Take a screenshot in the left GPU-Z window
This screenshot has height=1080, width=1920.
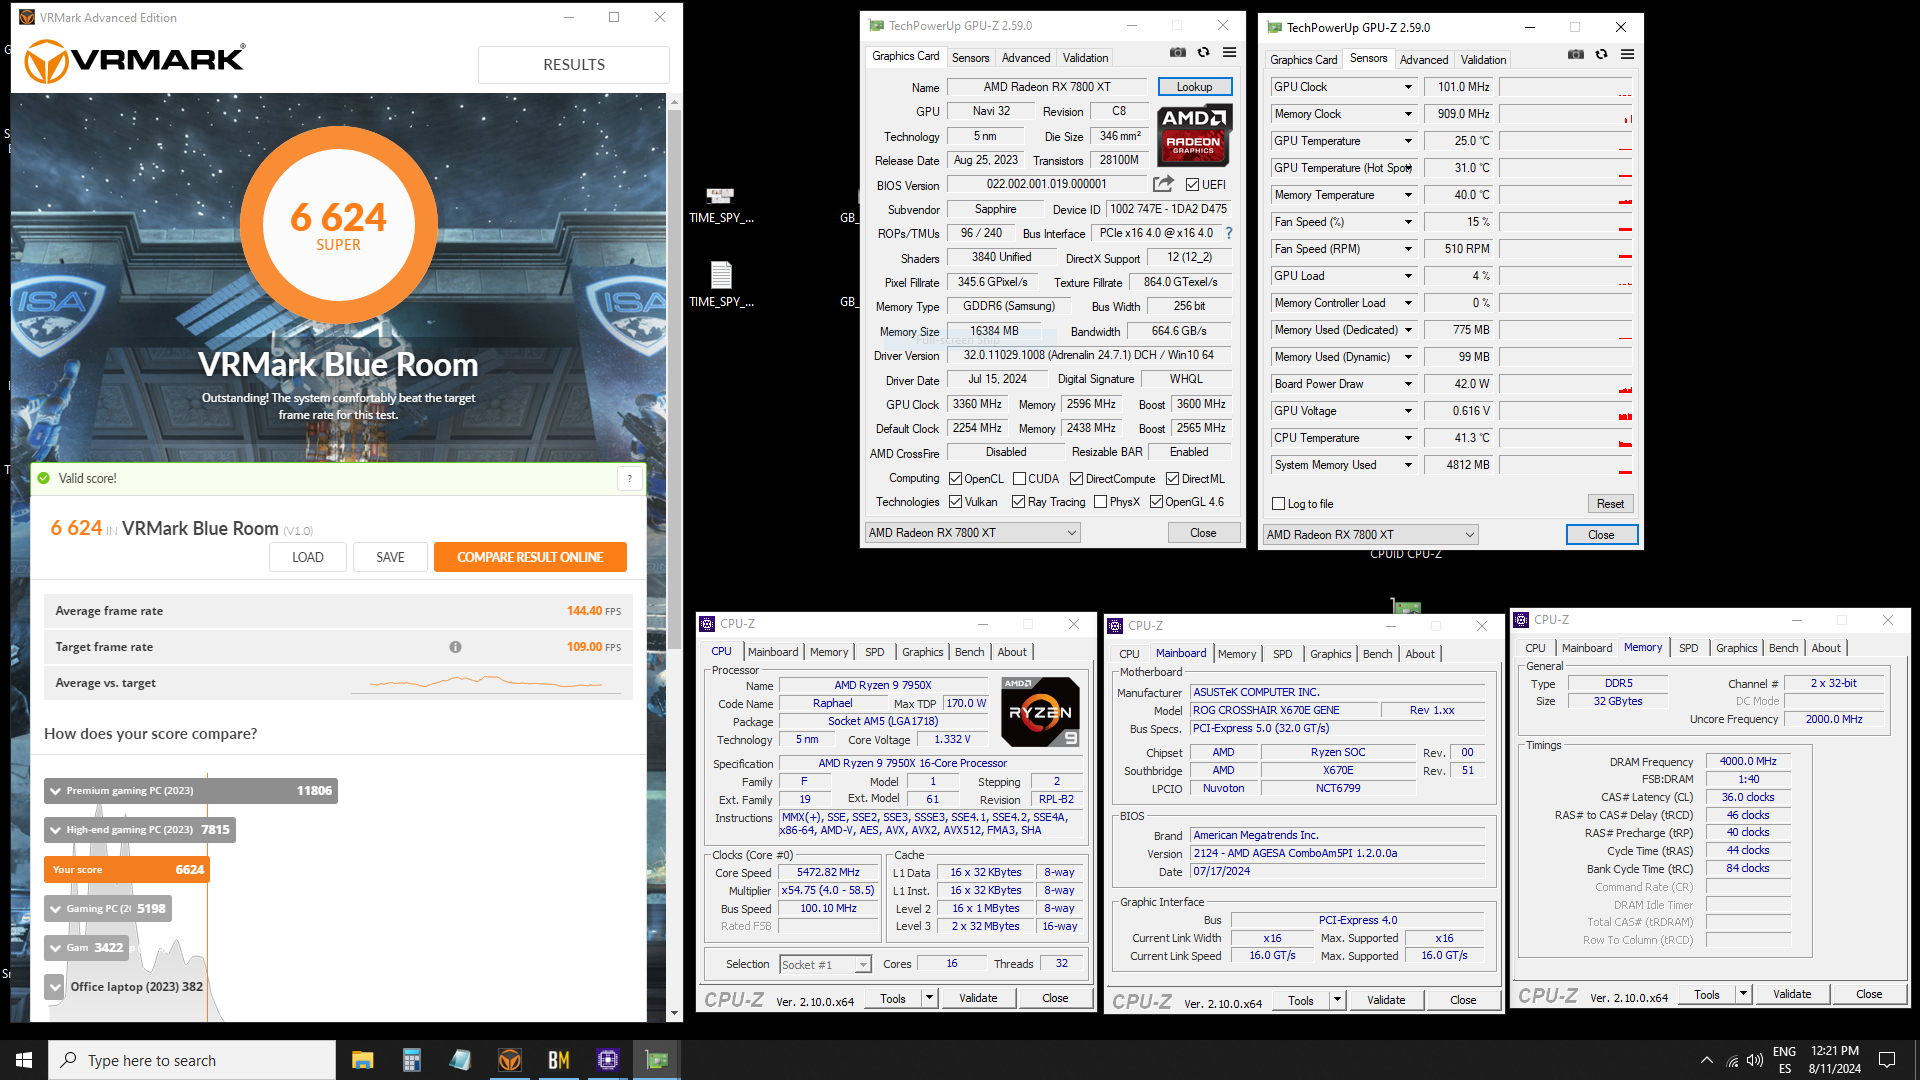pyautogui.click(x=1178, y=53)
